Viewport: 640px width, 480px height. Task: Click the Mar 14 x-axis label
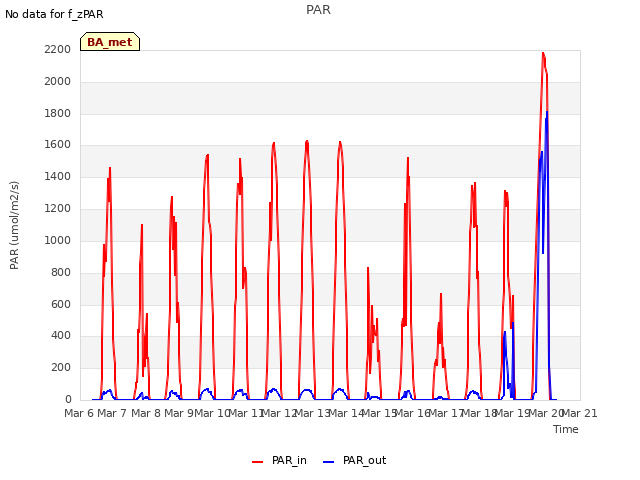point(346,413)
